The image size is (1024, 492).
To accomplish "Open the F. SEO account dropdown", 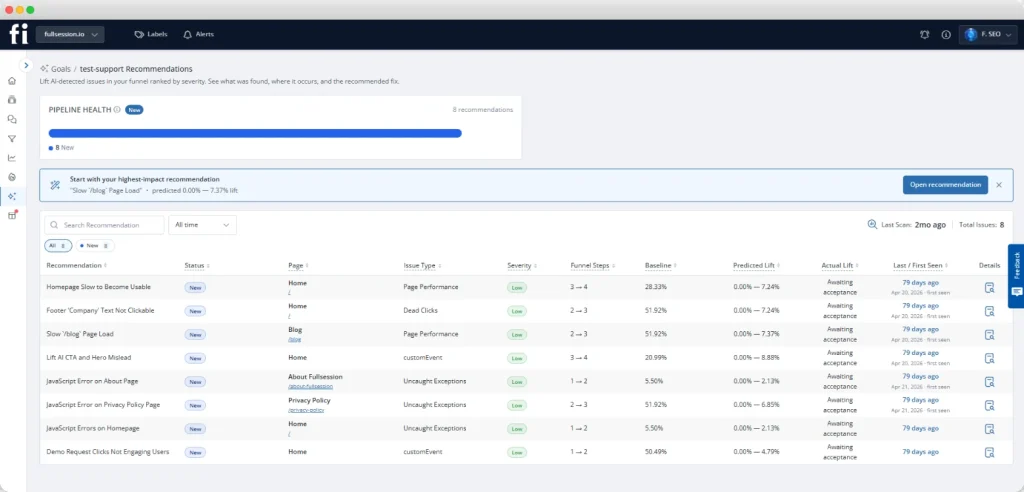I will point(987,34).
